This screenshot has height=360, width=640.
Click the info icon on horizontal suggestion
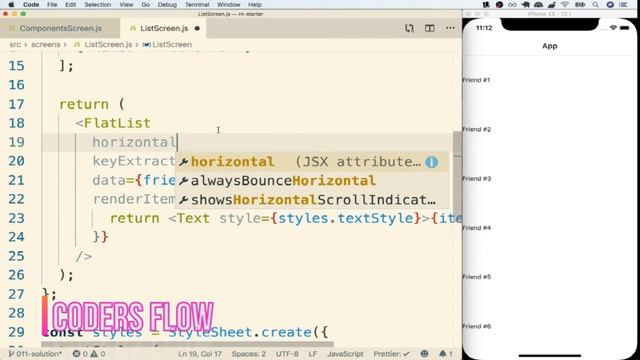pos(431,162)
